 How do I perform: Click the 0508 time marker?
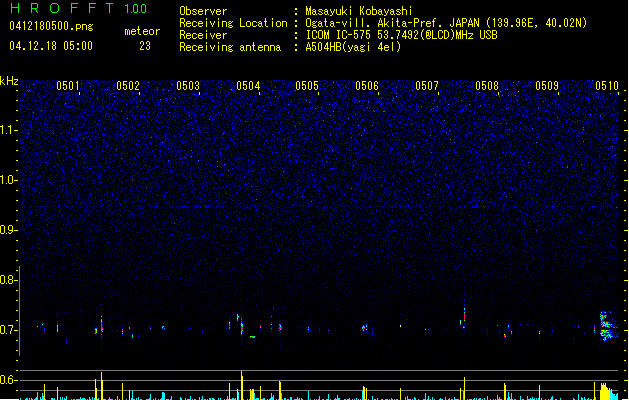[x=487, y=86]
